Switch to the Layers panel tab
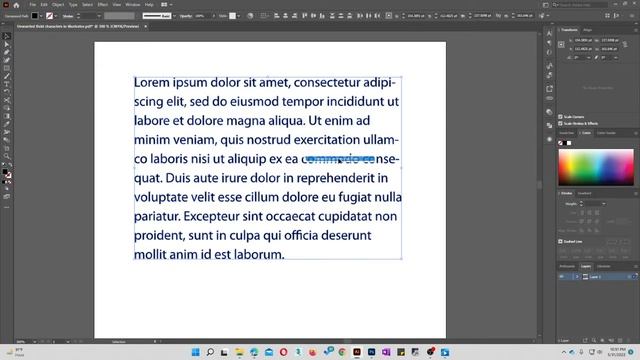 tap(586, 266)
